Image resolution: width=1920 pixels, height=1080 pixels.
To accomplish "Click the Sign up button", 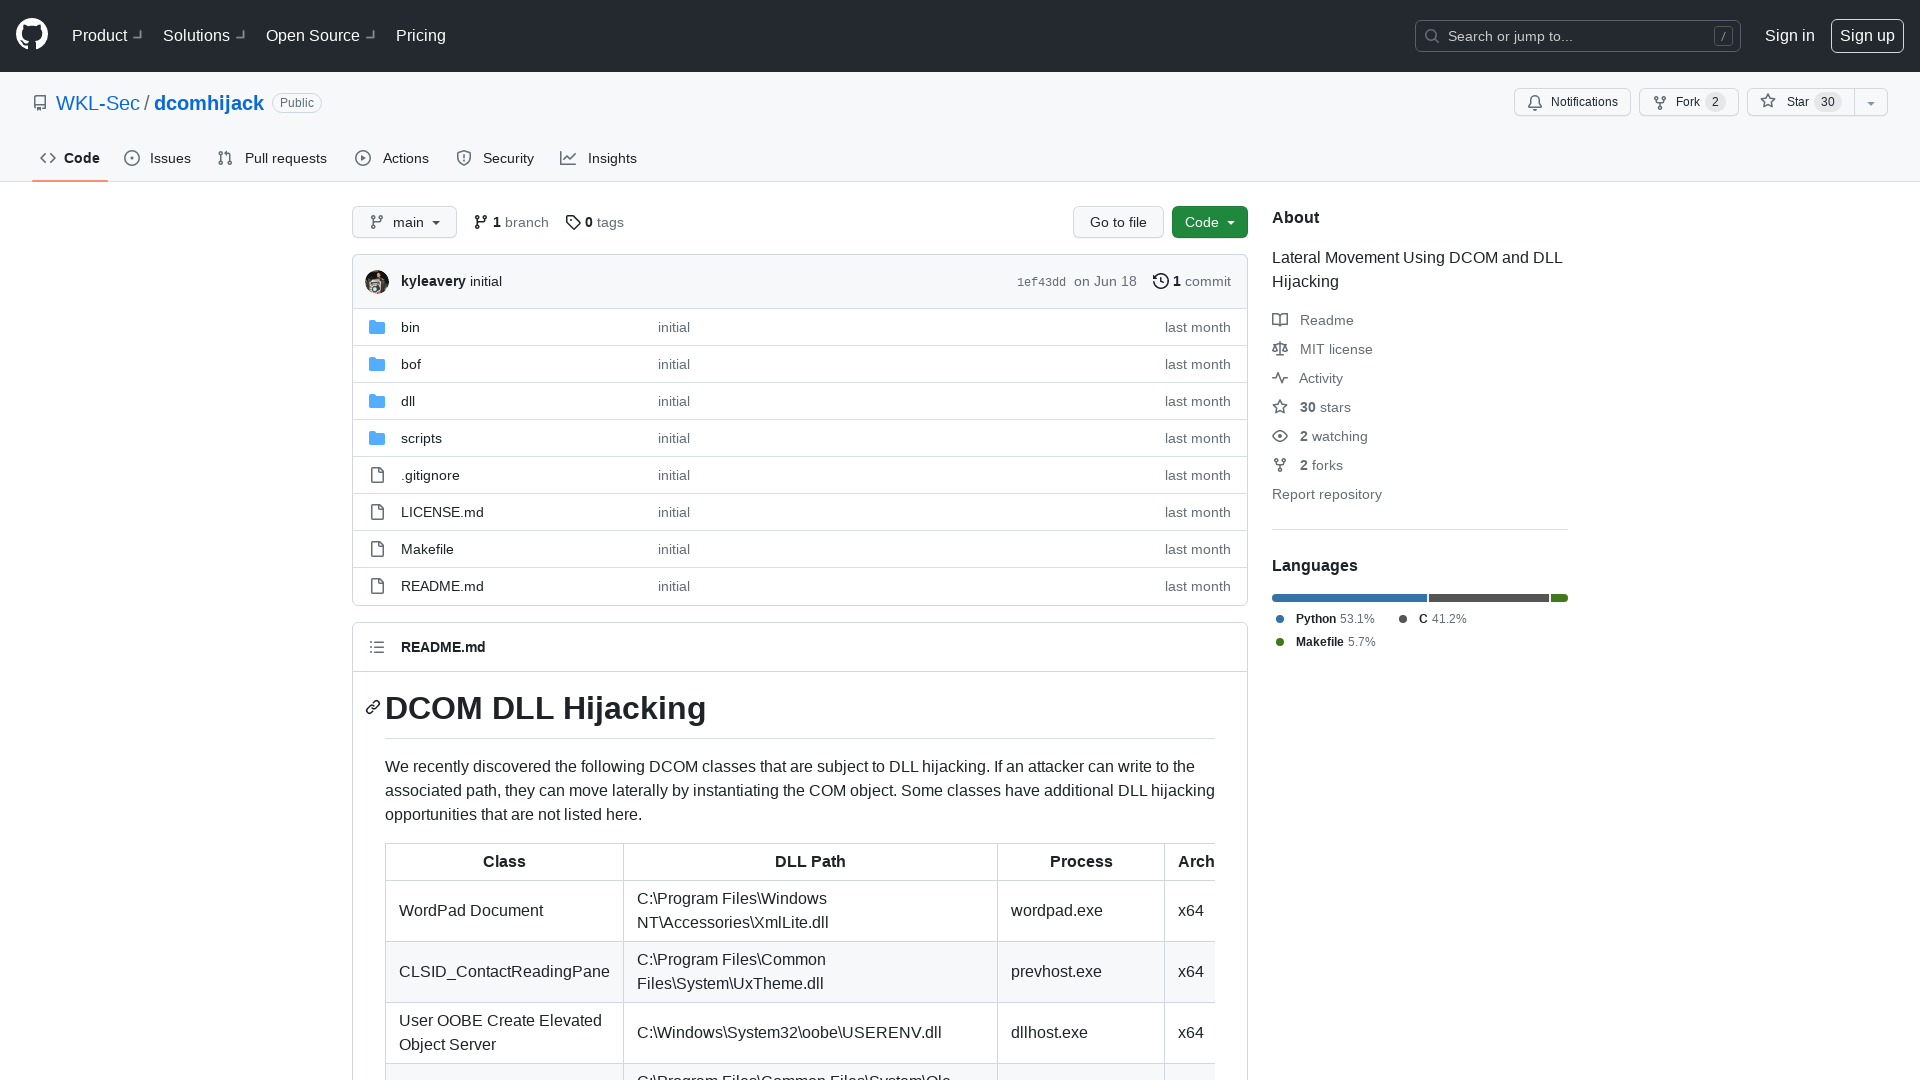I will pyautogui.click(x=1867, y=35).
